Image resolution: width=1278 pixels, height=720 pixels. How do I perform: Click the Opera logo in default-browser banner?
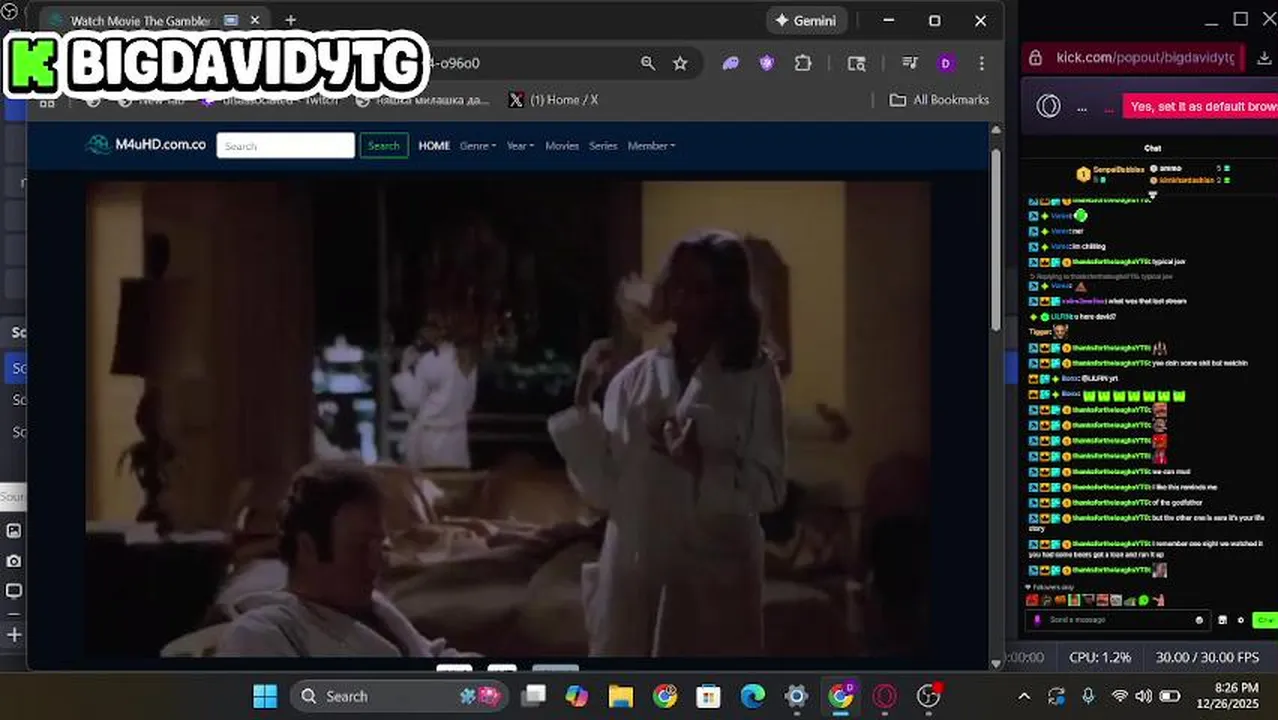tap(1048, 106)
